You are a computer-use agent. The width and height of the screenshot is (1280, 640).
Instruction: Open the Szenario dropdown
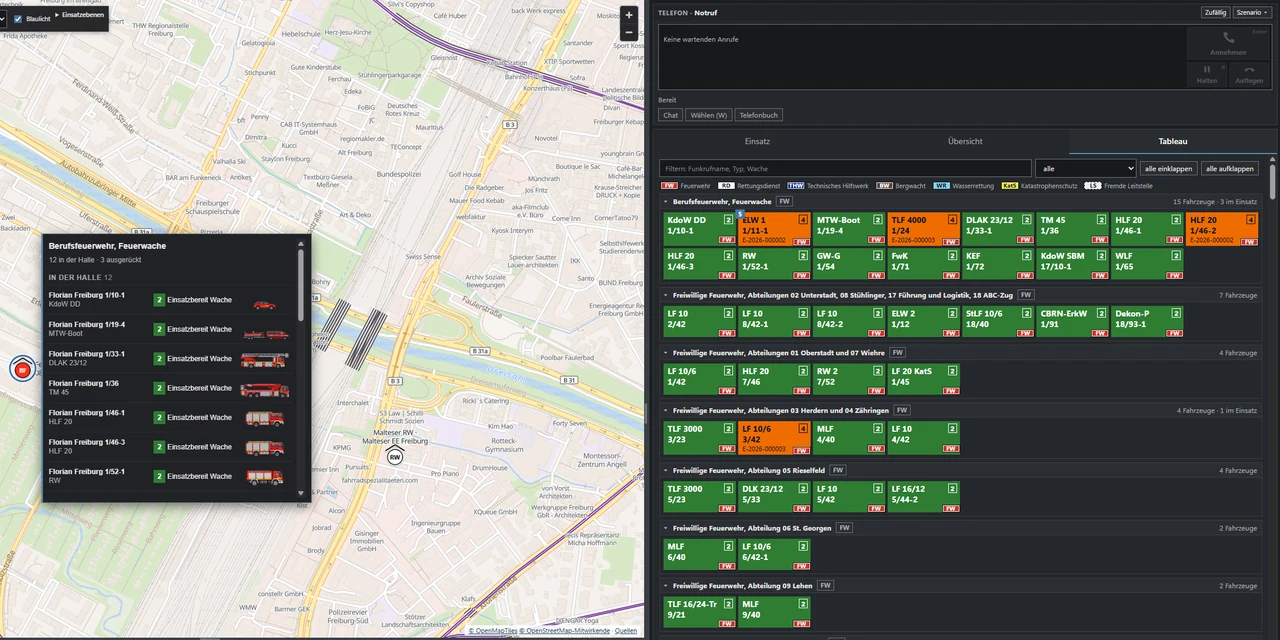pos(1250,12)
